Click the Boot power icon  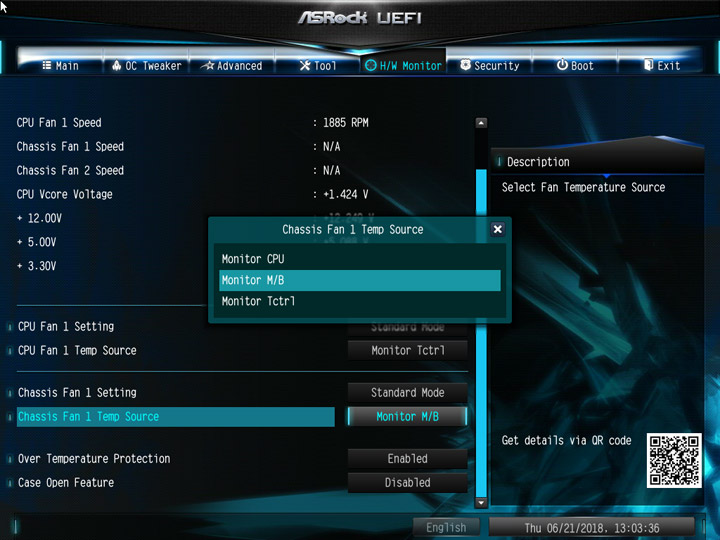[562, 65]
